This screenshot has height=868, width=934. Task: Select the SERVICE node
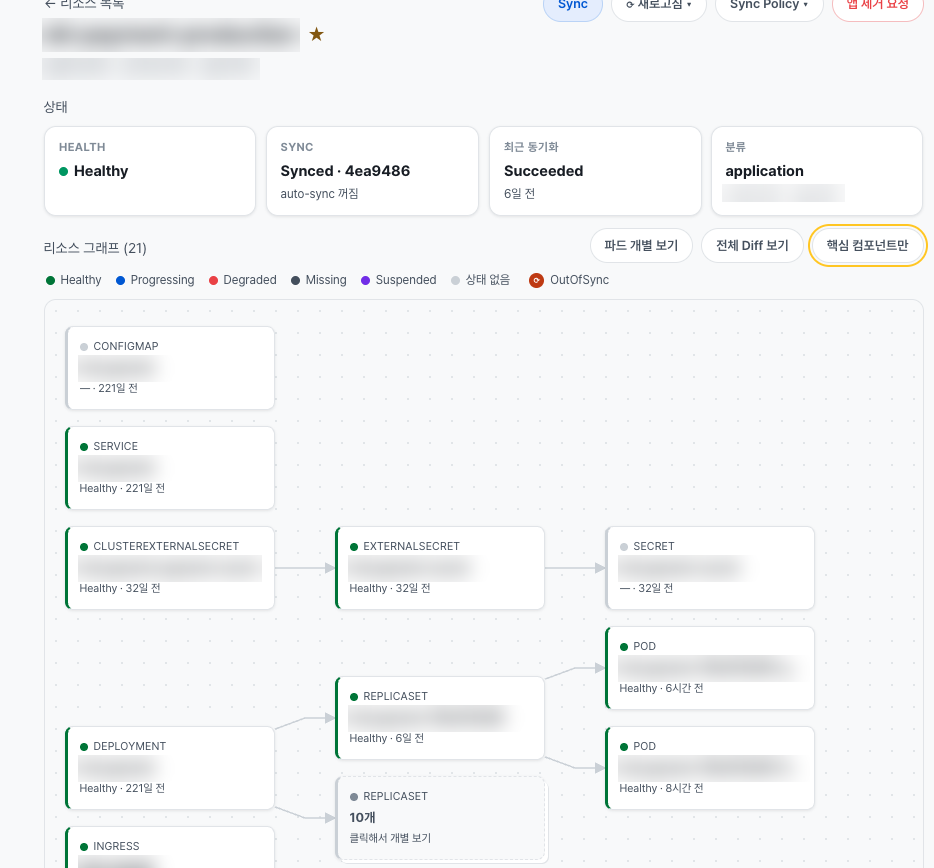coord(170,468)
